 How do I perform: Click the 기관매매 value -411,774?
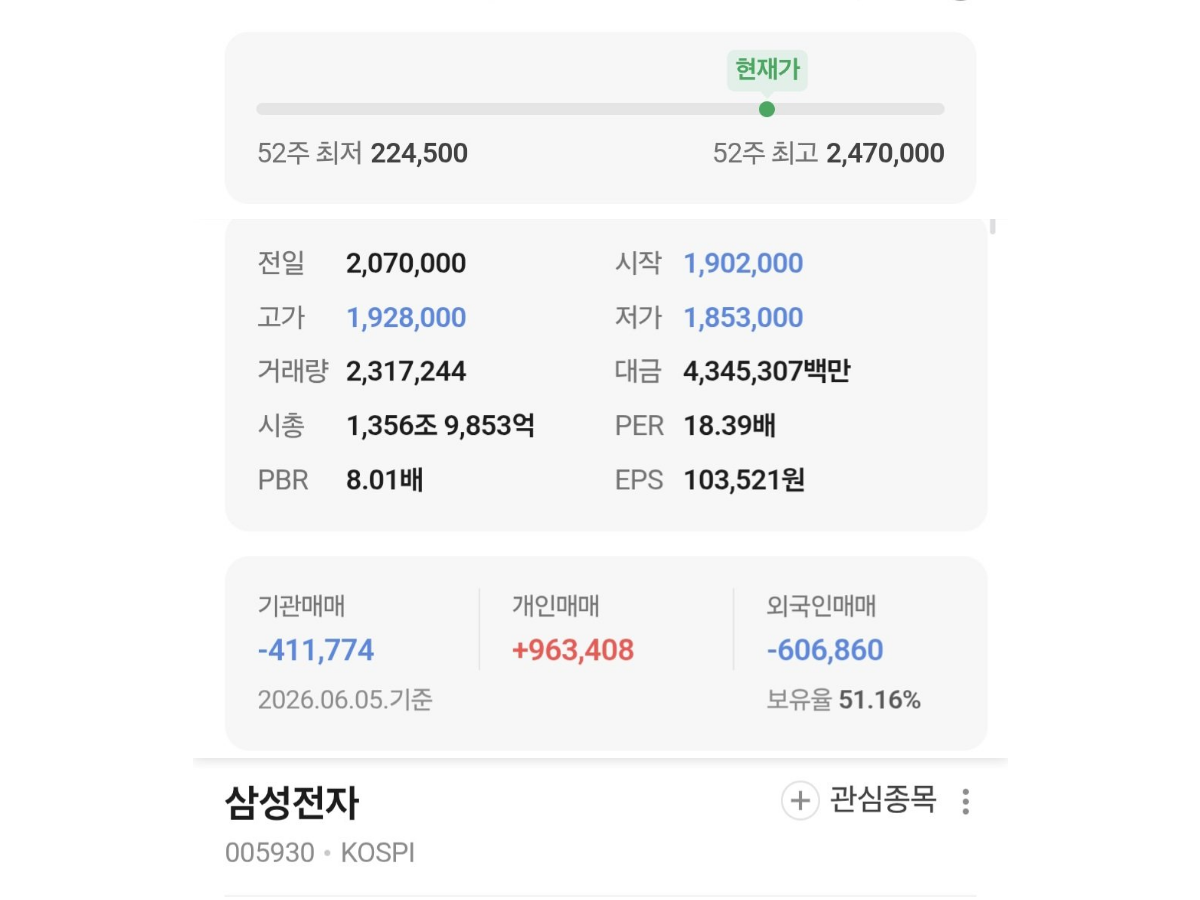(316, 651)
